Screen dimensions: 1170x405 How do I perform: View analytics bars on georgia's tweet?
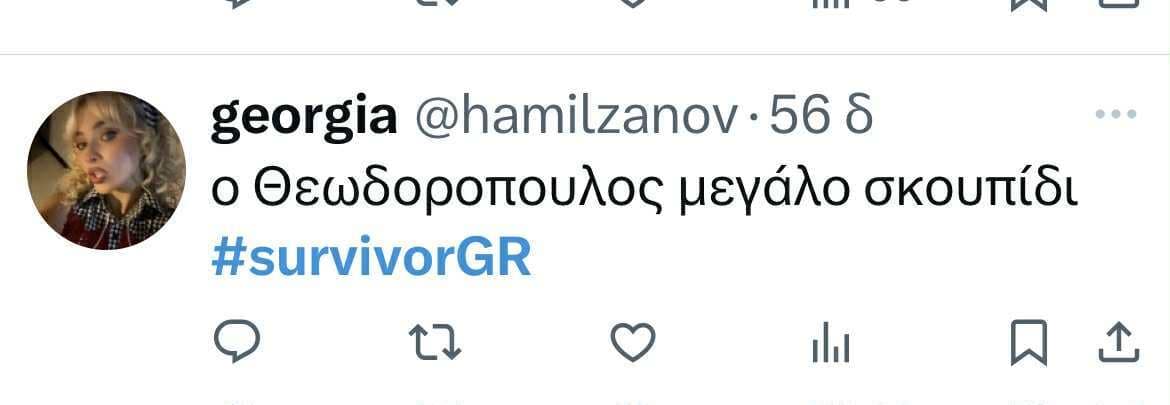(830, 344)
